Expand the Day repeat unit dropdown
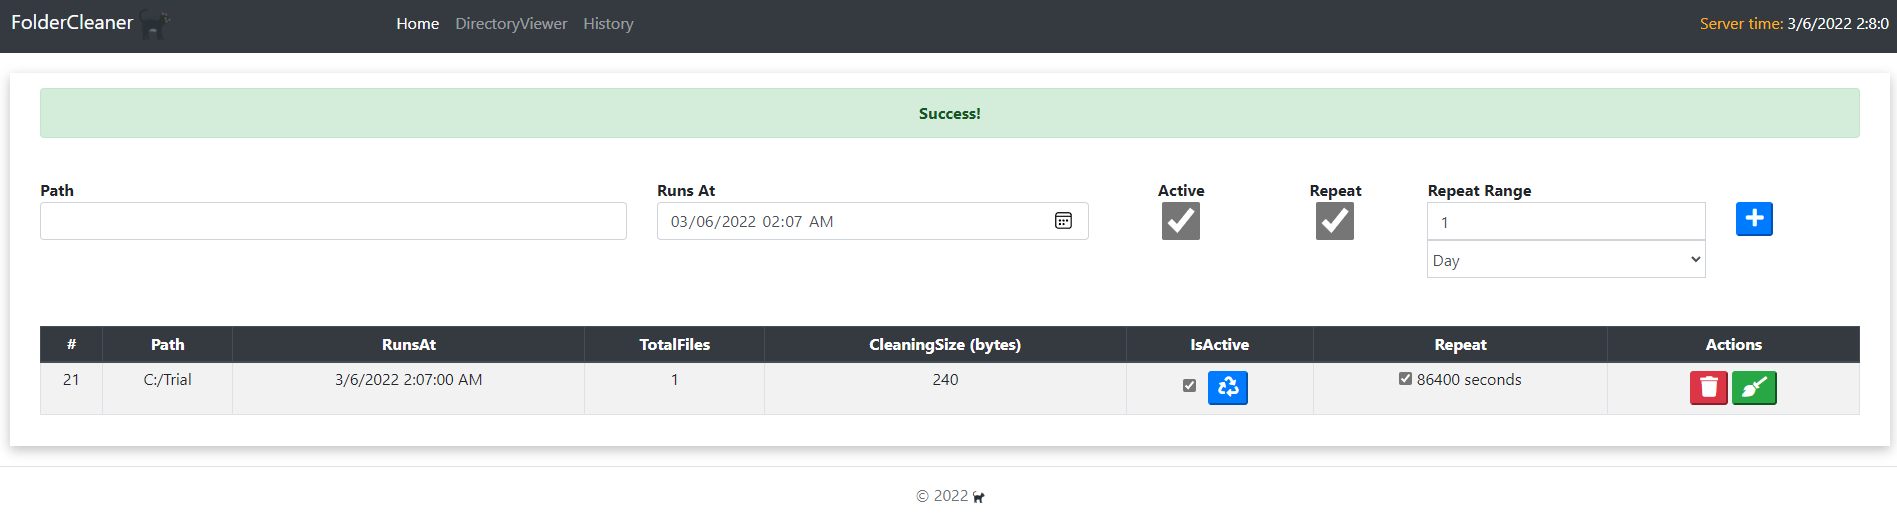 tap(1566, 260)
